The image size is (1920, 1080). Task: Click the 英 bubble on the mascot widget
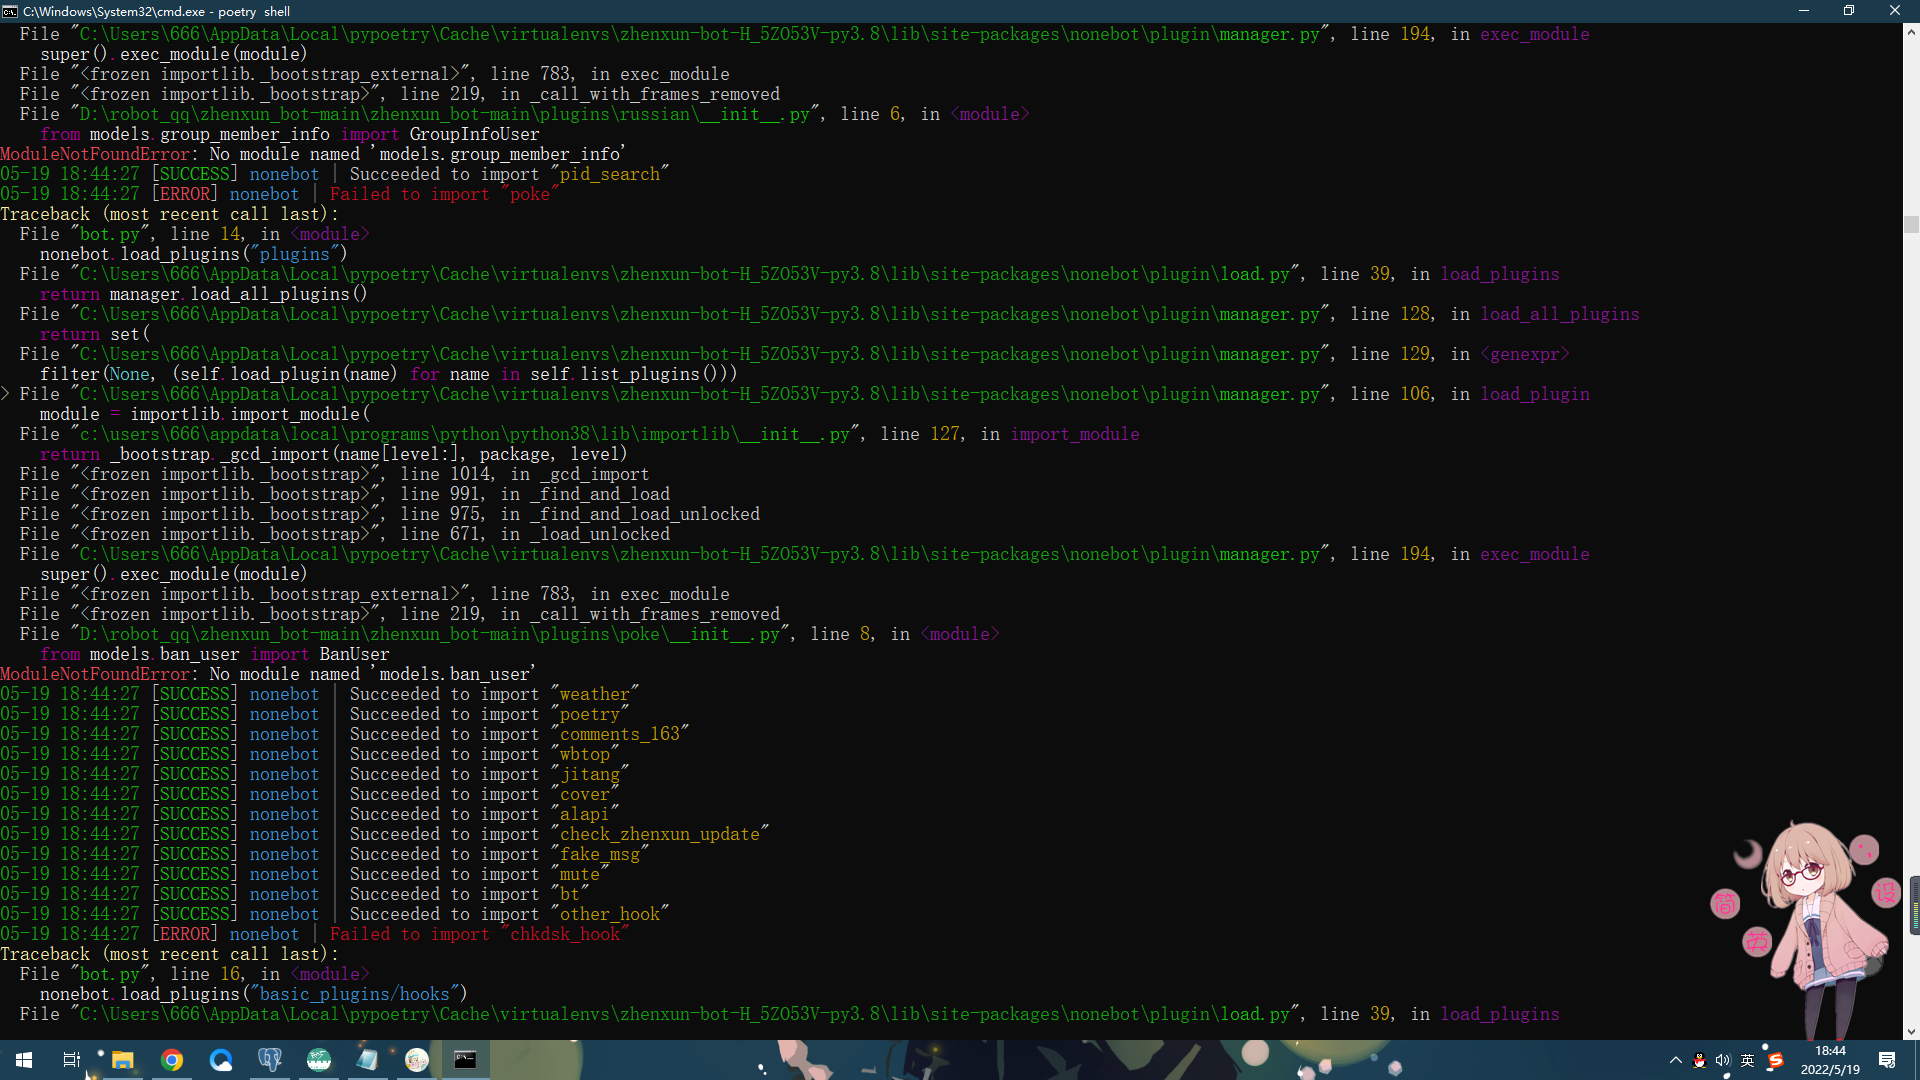click(x=1757, y=941)
